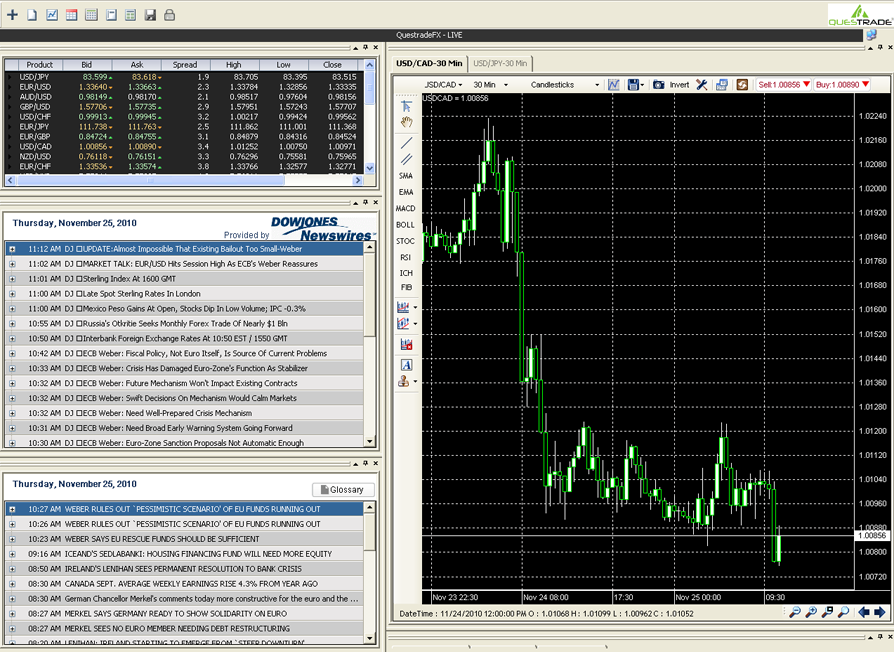894x652 pixels.
Task: Switch to the USD/JPY-30 Min tab
Action: tap(500, 63)
